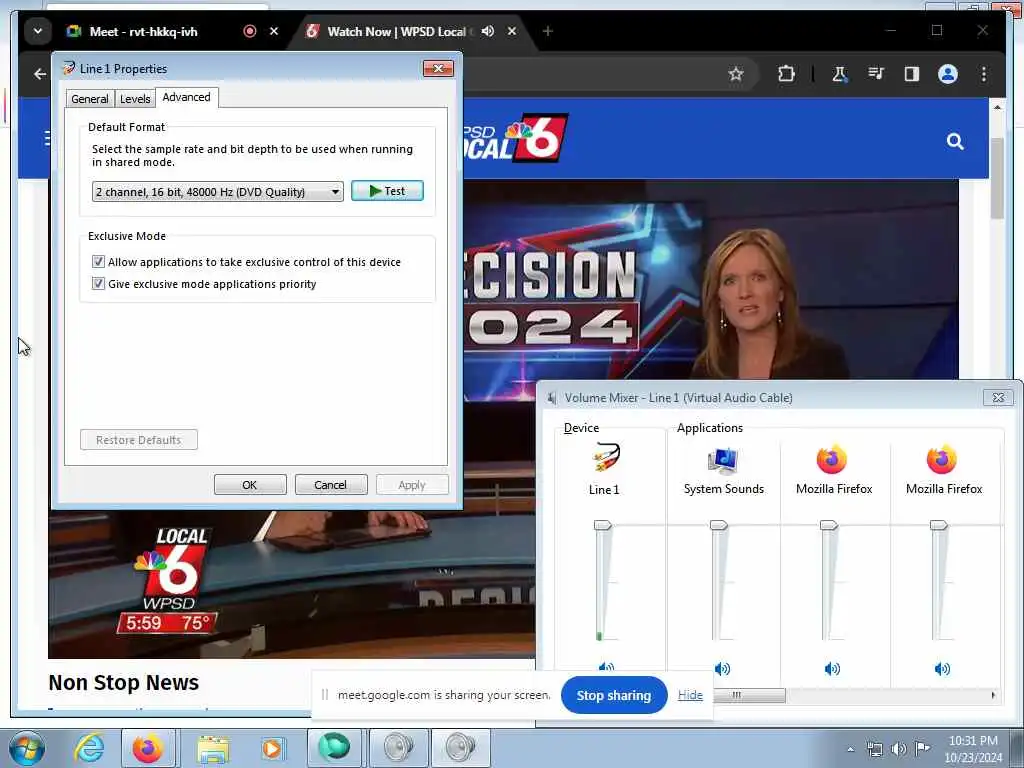Open Windows Media Player on taskbar
Screen dimensions: 1024x768
pos(272,748)
